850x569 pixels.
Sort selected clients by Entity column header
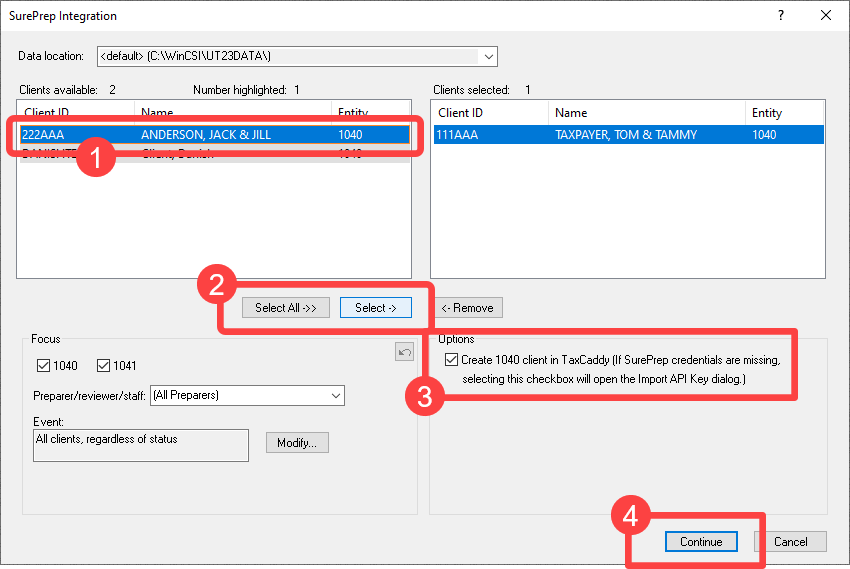pos(783,113)
